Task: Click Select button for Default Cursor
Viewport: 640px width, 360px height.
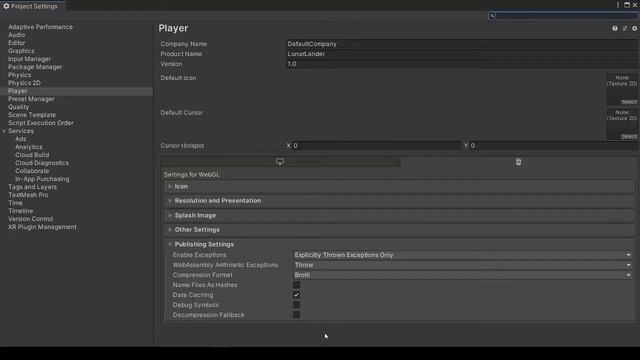Action: pyautogui.click(x=629, y=136)
